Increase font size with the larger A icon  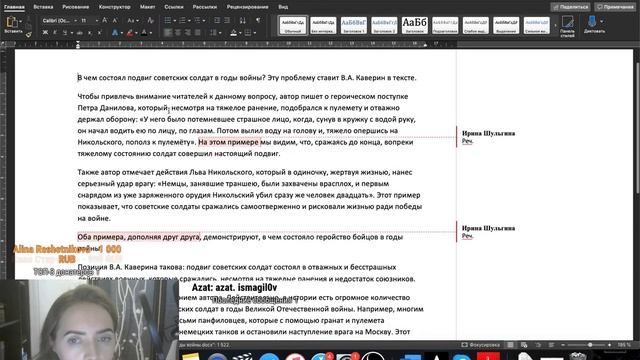click(x=105, y=20)
